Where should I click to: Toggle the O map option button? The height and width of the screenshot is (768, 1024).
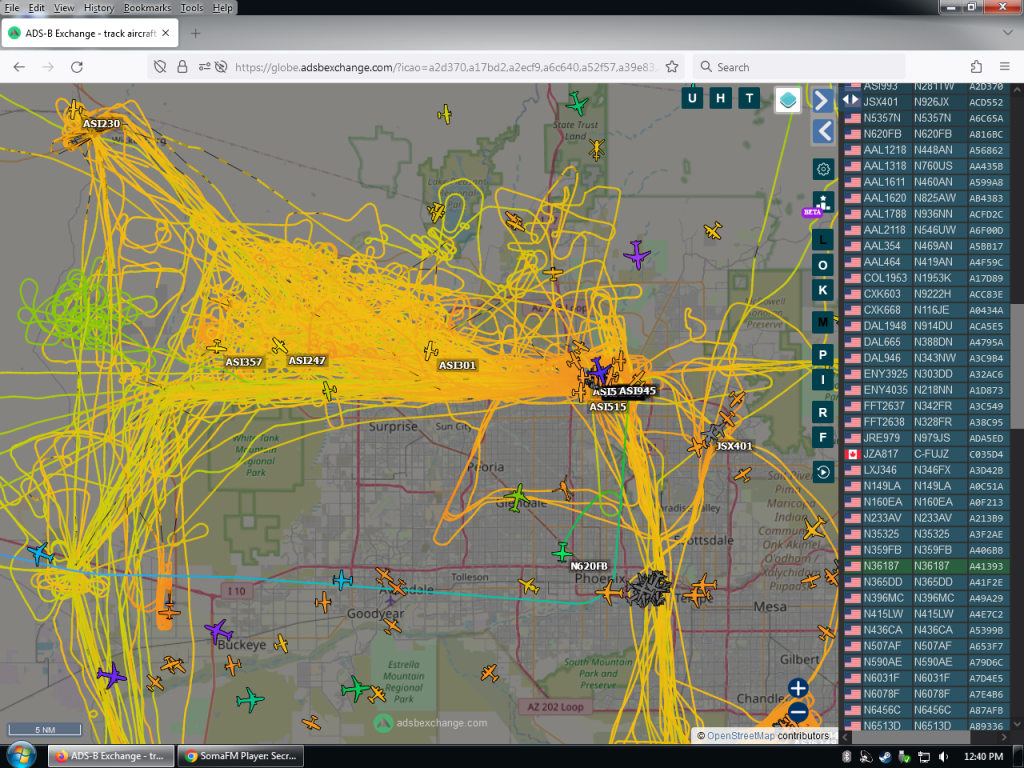point(823,265)
